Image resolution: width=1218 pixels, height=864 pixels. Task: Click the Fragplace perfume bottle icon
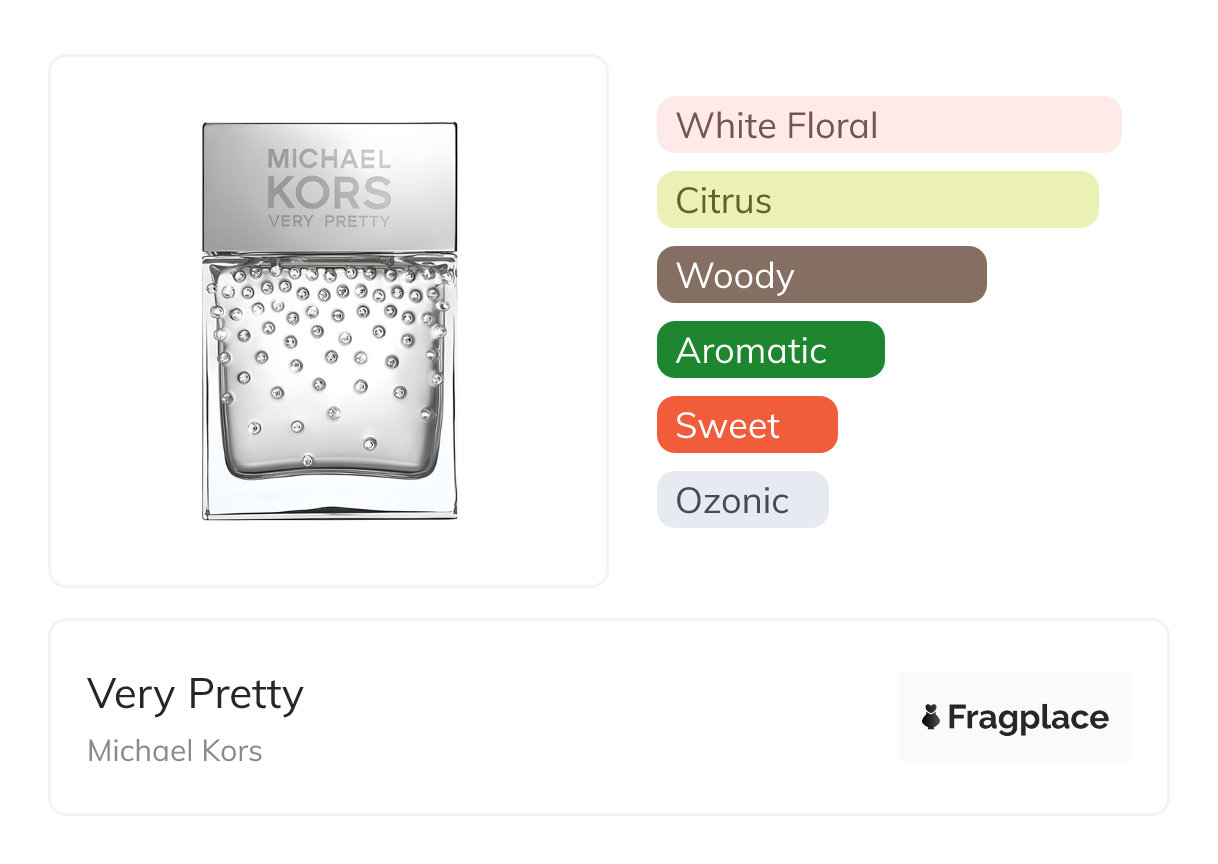coord(931,717)
